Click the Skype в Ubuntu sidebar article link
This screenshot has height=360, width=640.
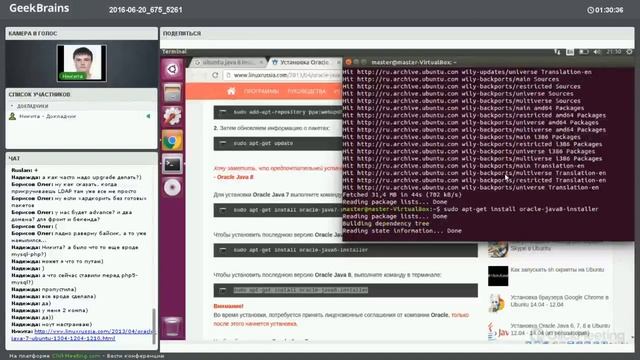[531, 248]
